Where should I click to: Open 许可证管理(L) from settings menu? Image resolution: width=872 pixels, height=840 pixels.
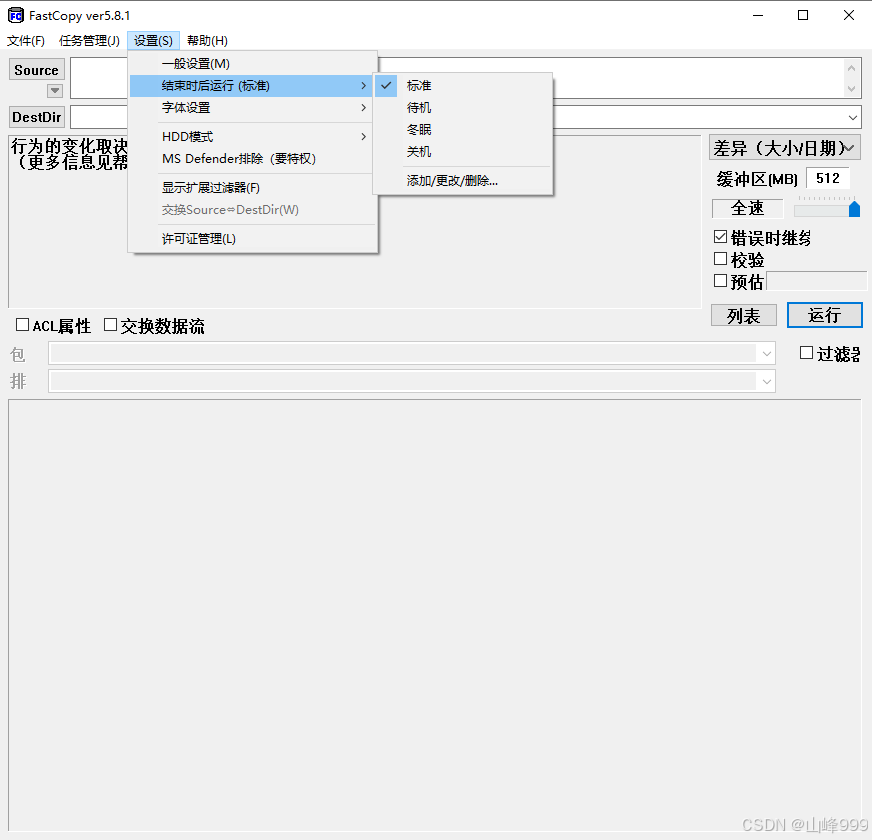click(253, 239)
